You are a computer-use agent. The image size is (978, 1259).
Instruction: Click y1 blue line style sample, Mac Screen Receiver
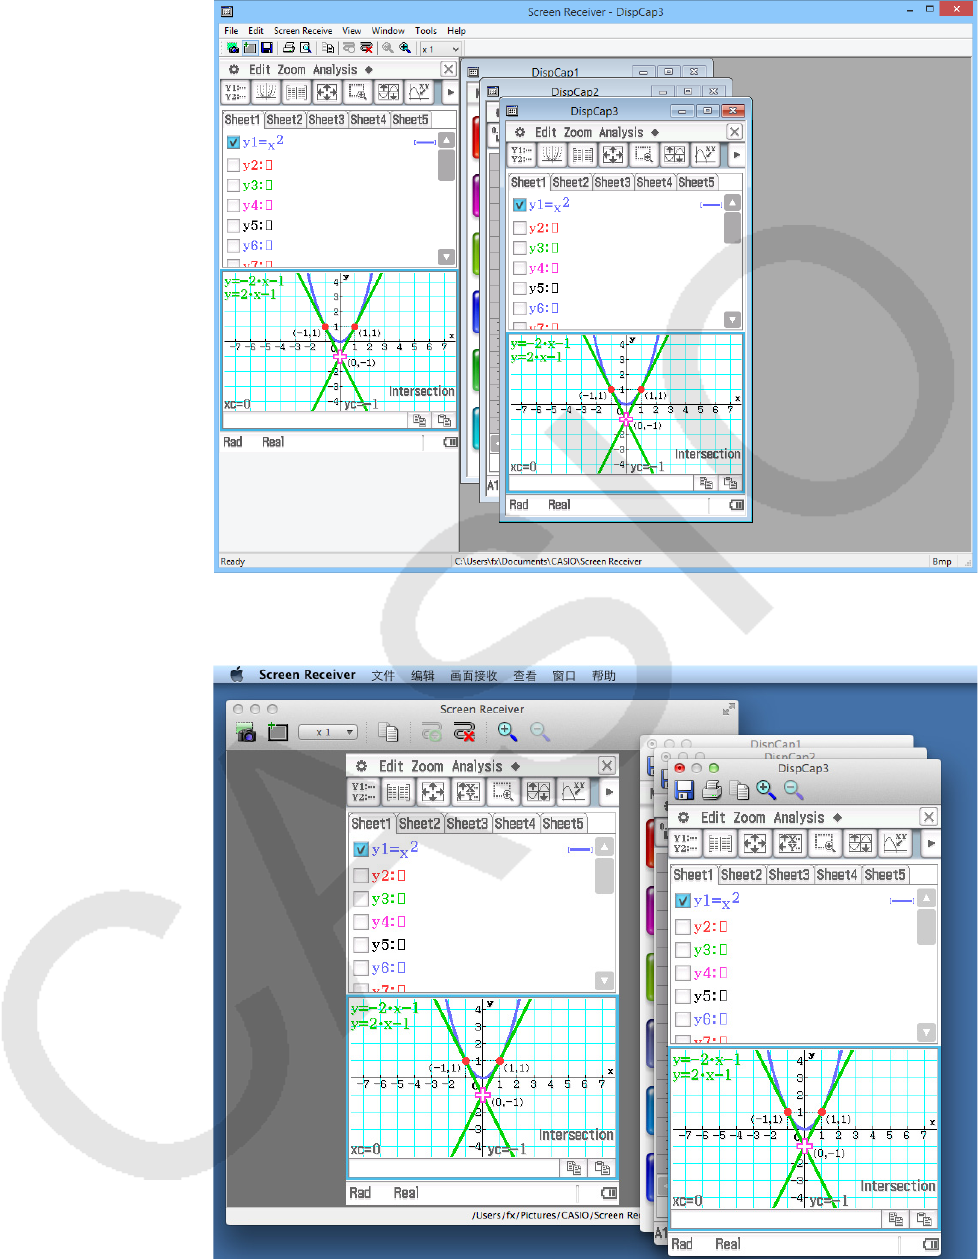click(580, 849)
